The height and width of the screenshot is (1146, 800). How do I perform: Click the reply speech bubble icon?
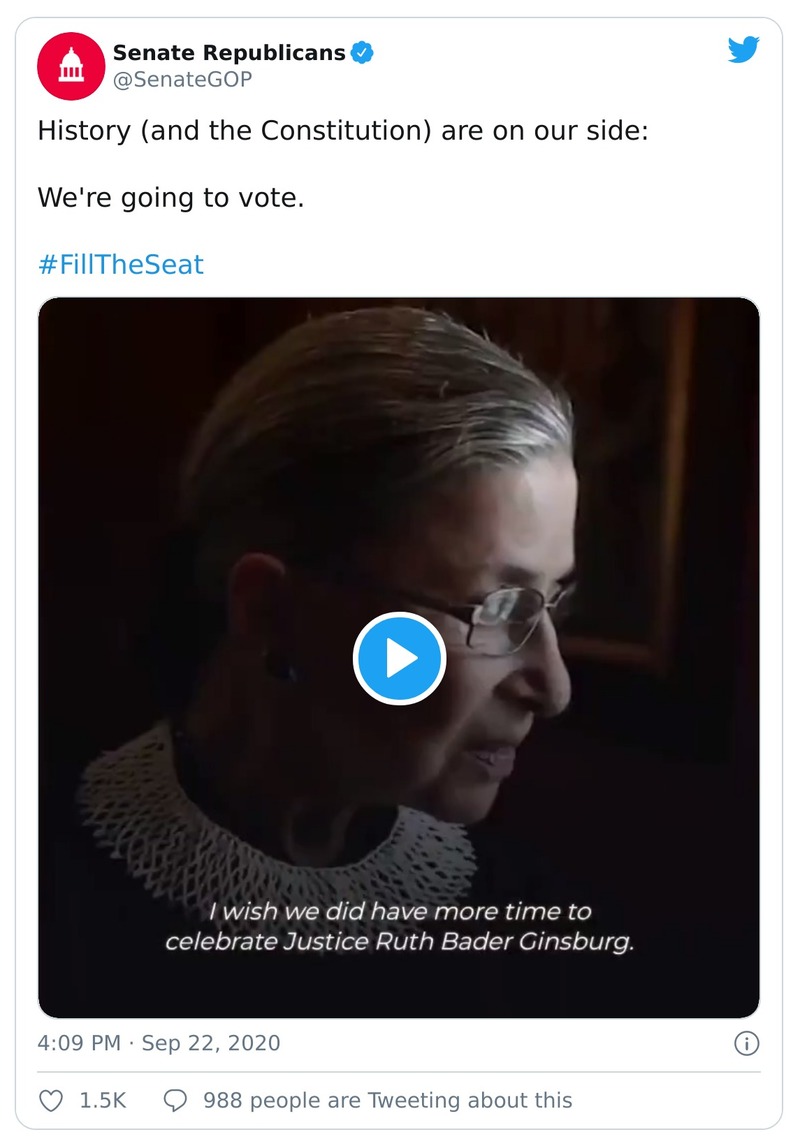click(175, 1101)
